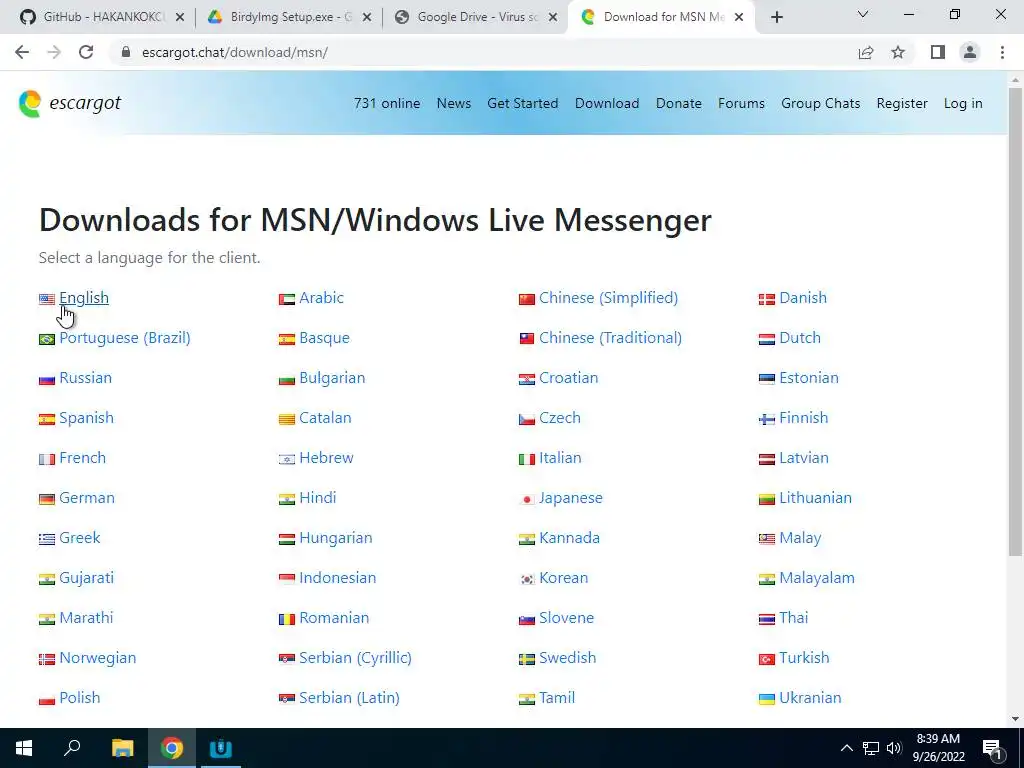
Task: Choose the Lithuanian language link
Action: pyautogui.click(x=815, y=498)
